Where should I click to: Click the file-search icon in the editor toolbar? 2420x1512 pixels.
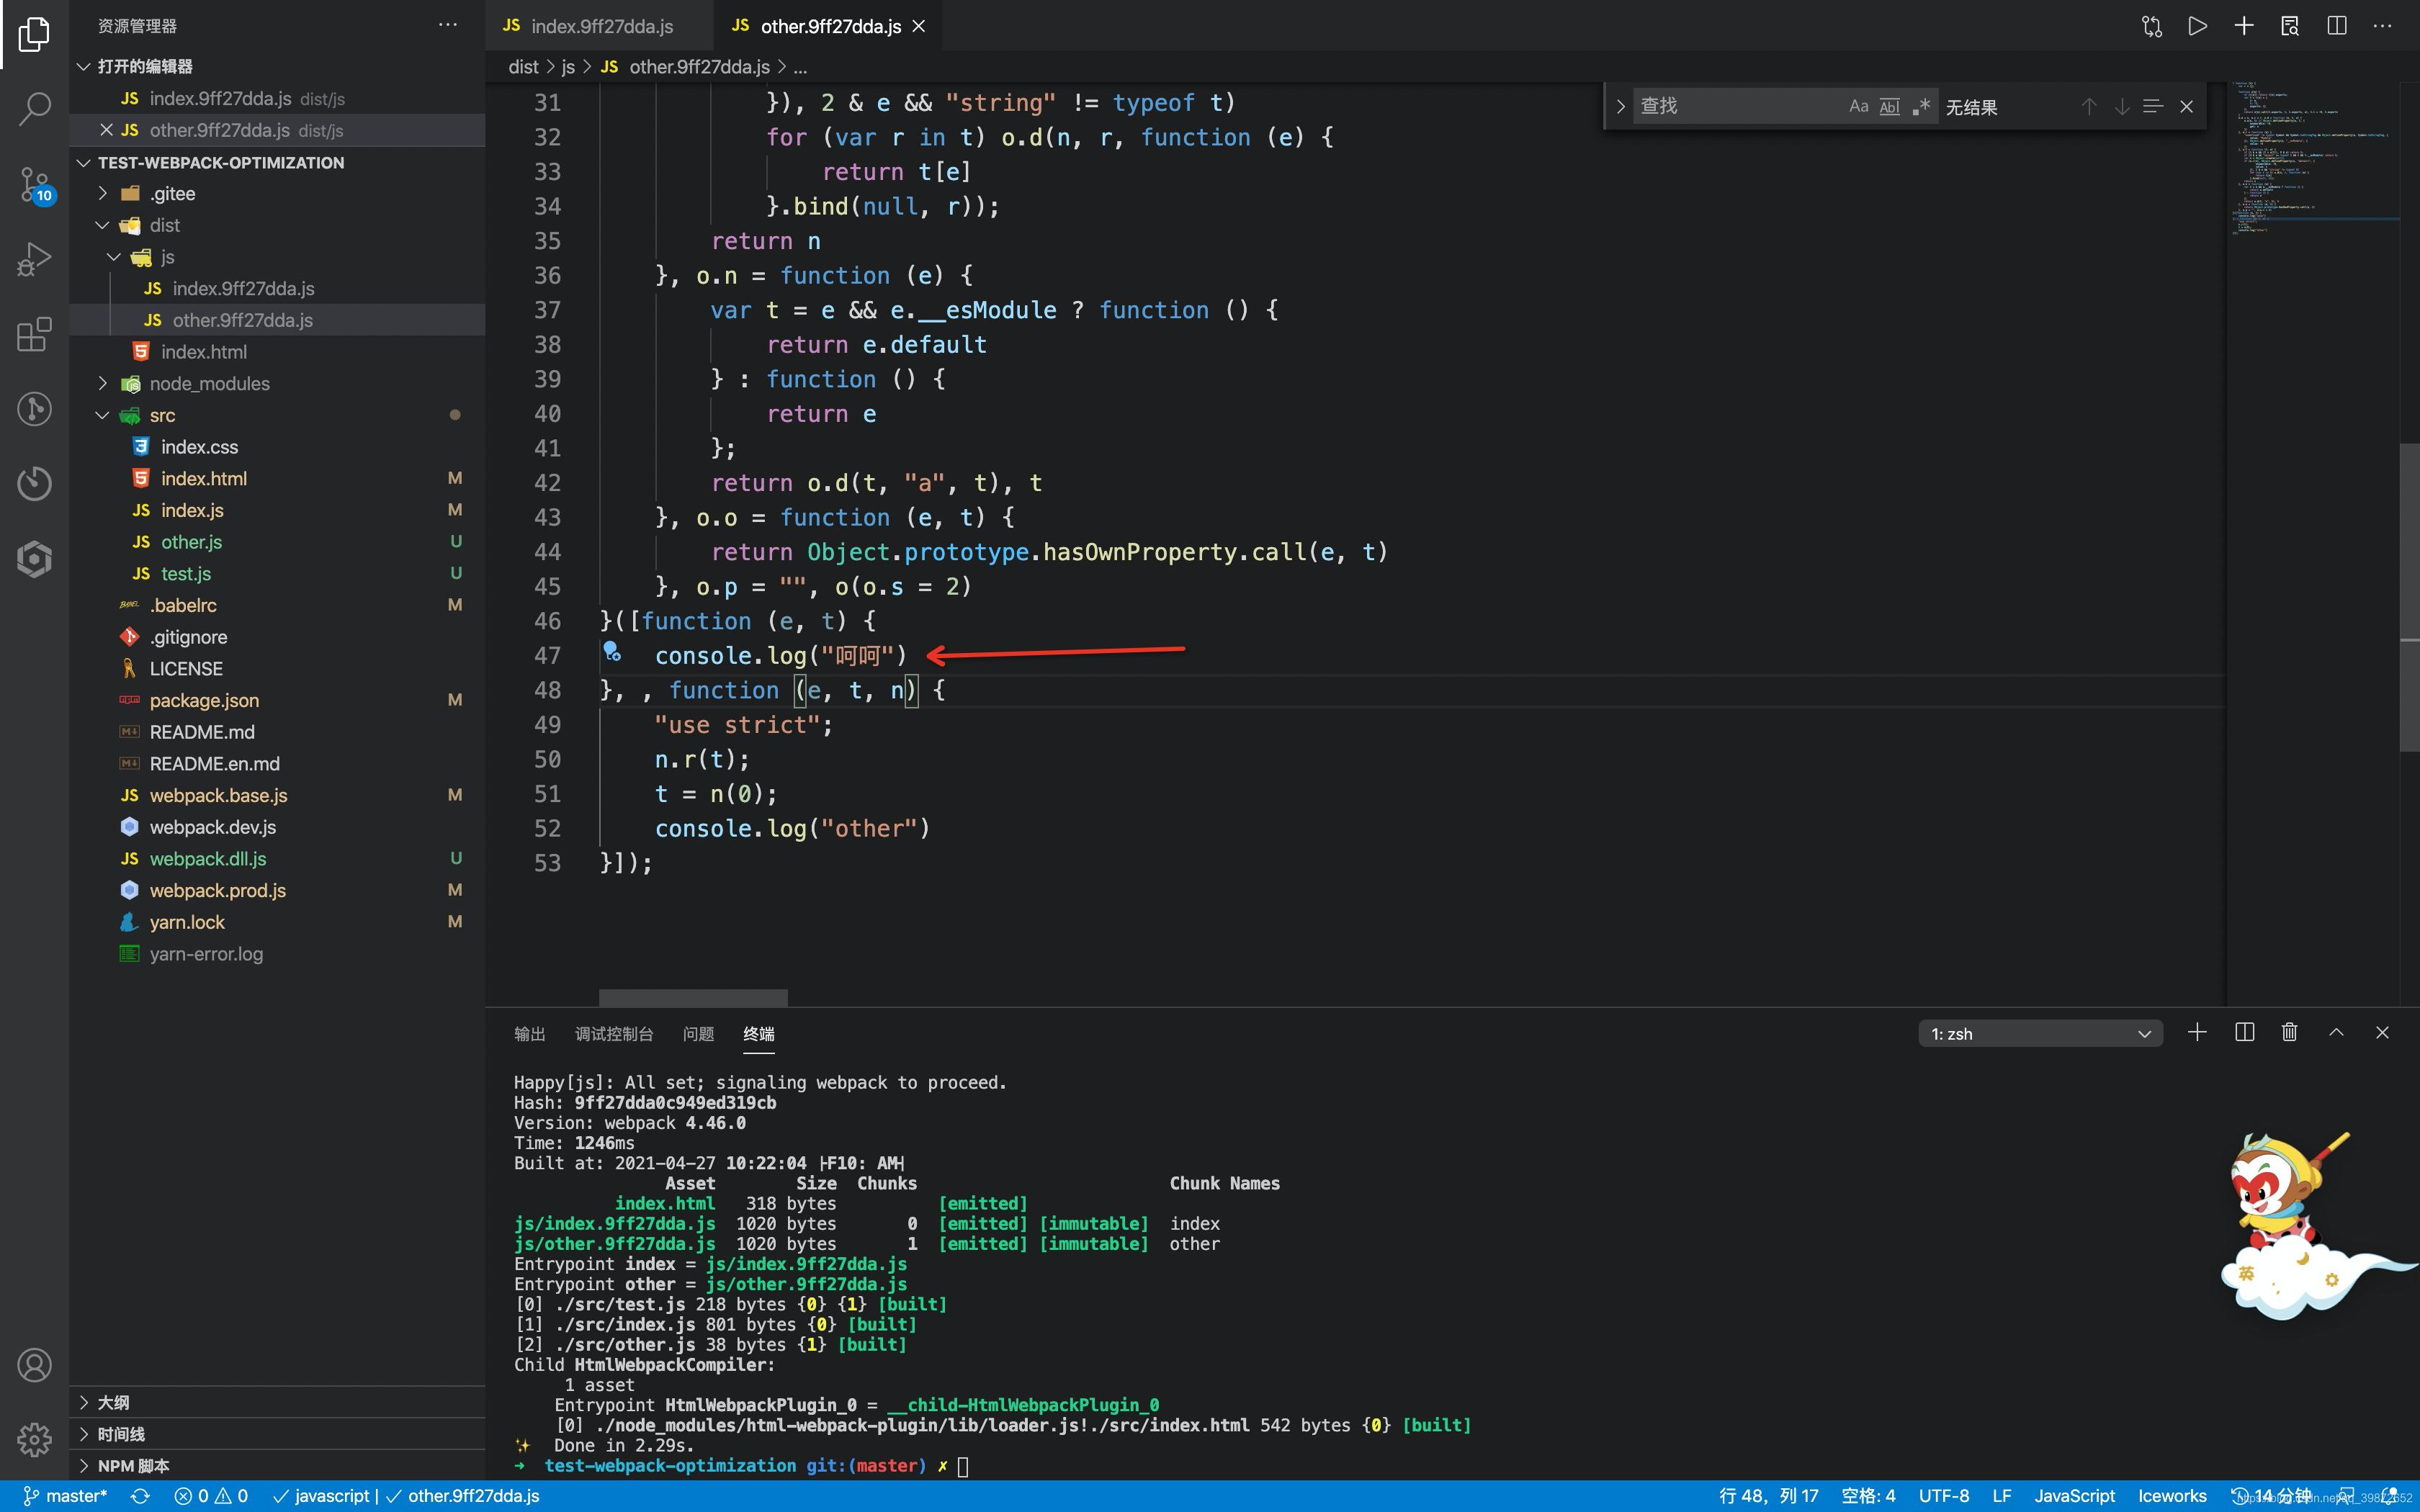[x=2290, y=26]
